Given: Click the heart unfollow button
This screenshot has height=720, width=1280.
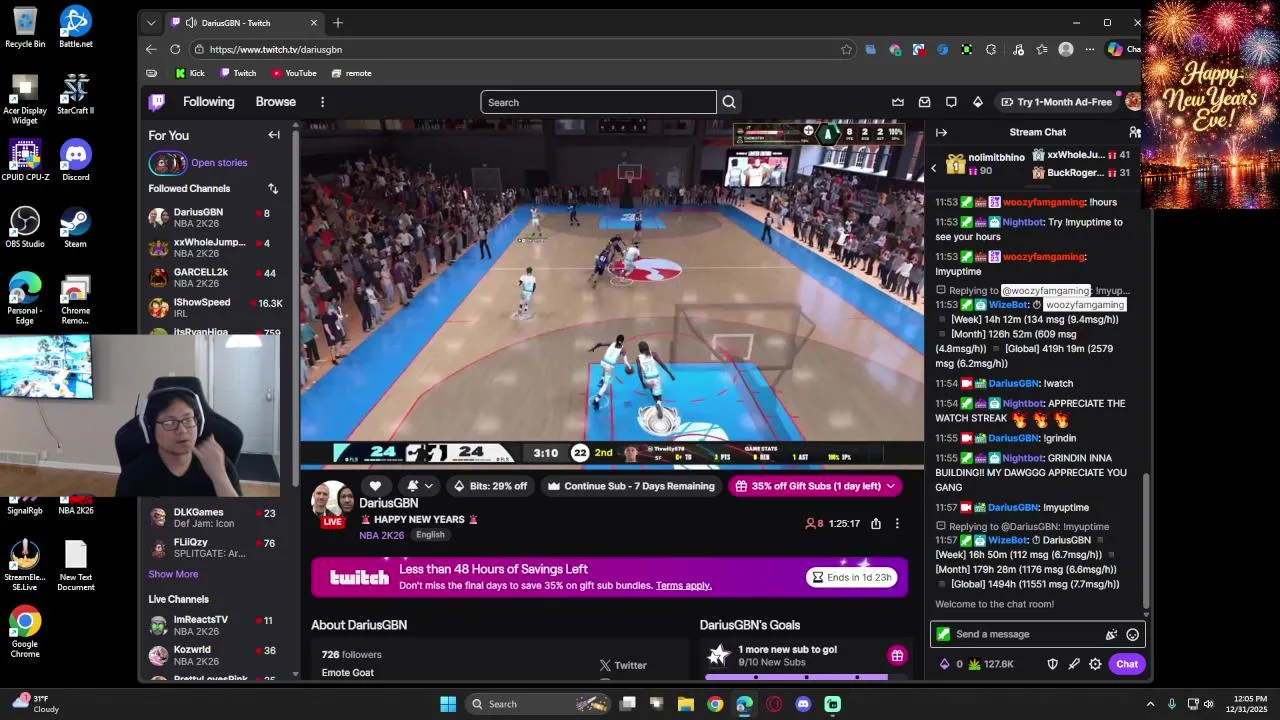Looking at the screenshot, I should coord(375,486).
